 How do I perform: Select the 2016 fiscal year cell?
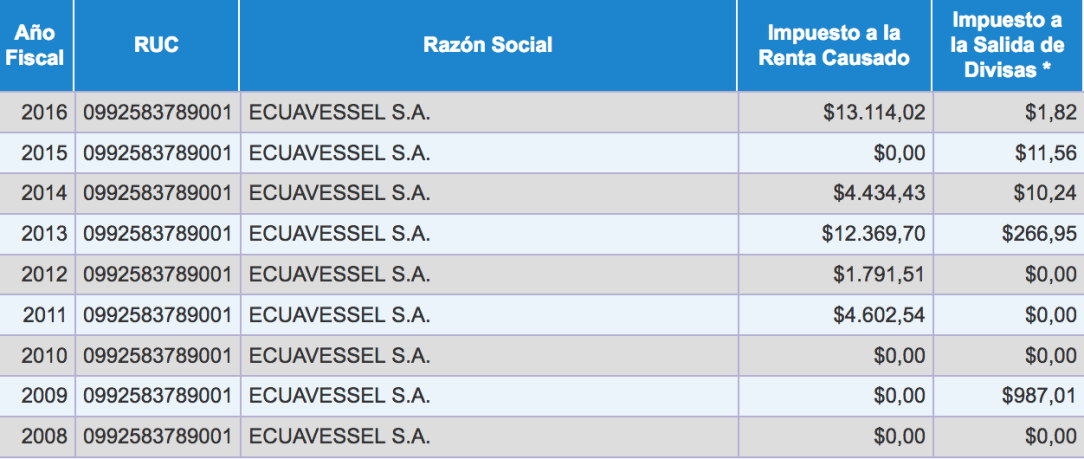[44, 113]
